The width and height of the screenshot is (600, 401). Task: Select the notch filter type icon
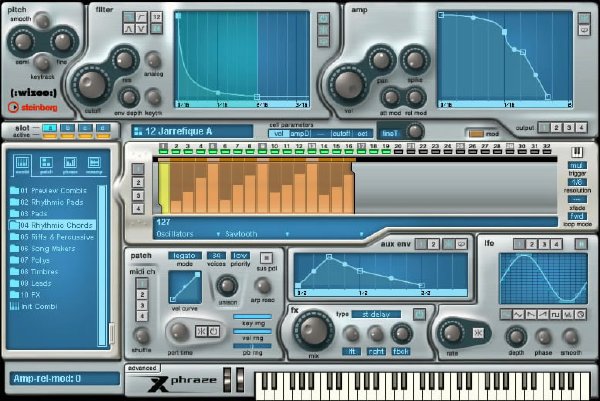(x=142, y=29)
